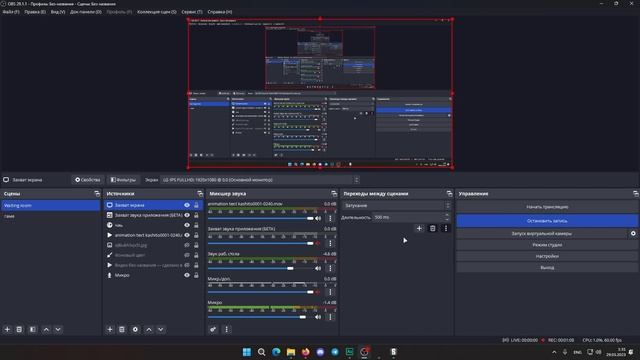Screen dimensions: 640x360
Task: Open the Правка menu
Action: (x=35, y=12)
